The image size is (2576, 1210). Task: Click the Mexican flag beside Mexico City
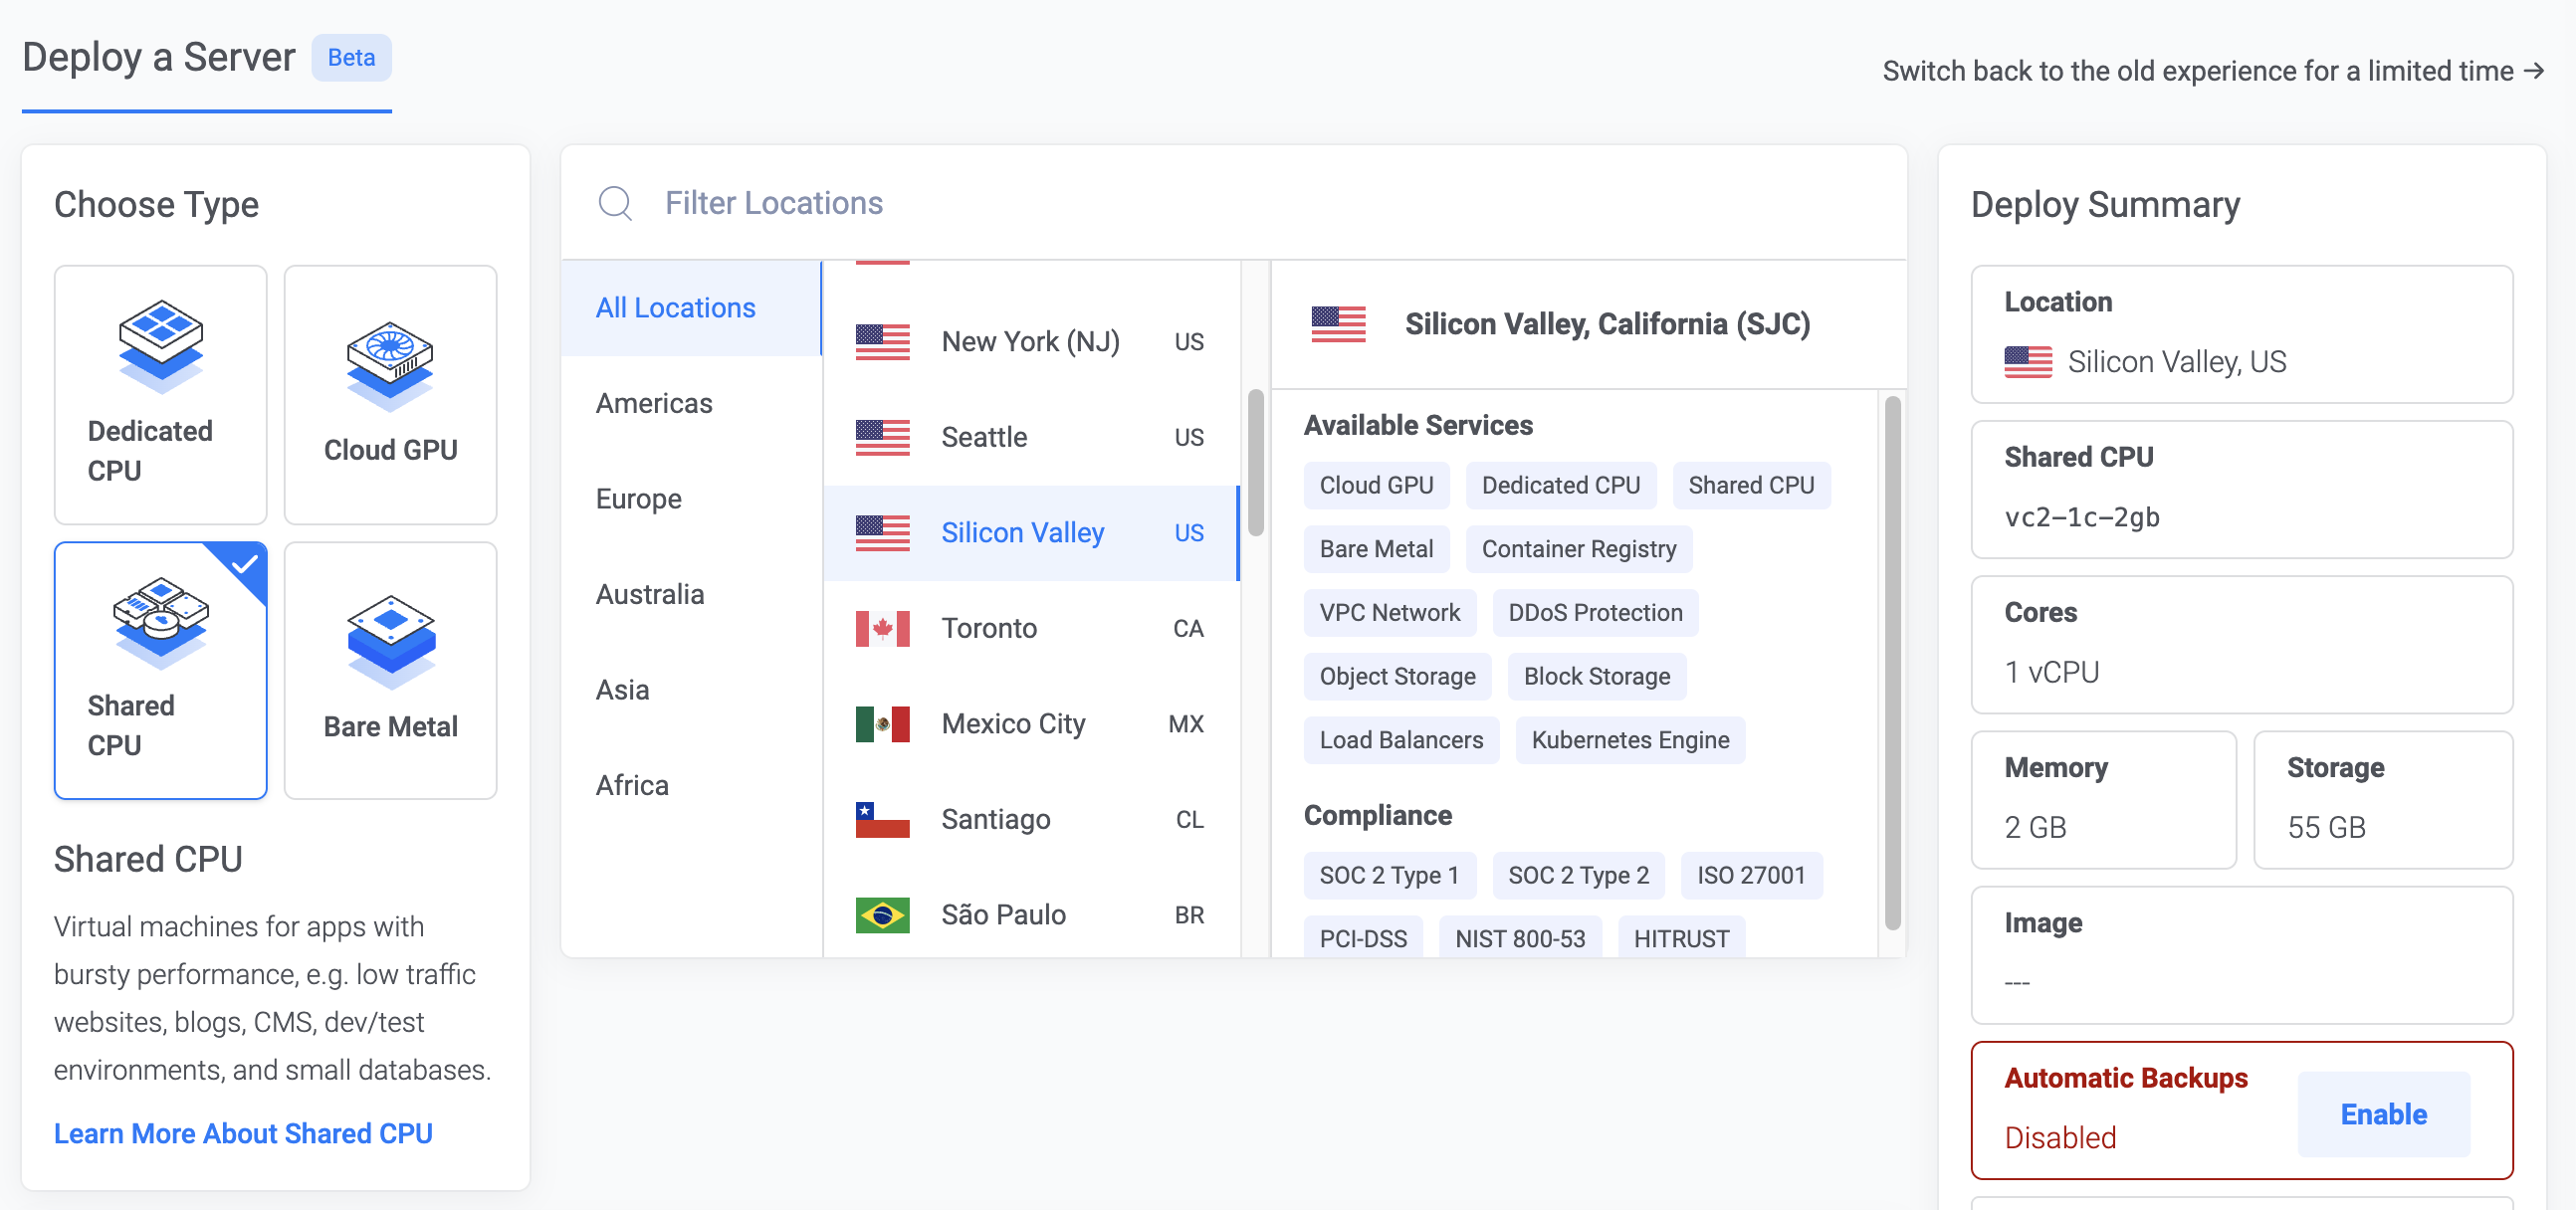(882, 724)
